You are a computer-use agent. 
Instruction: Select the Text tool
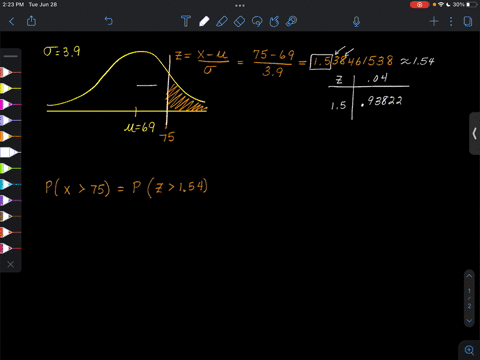(186, 21)
